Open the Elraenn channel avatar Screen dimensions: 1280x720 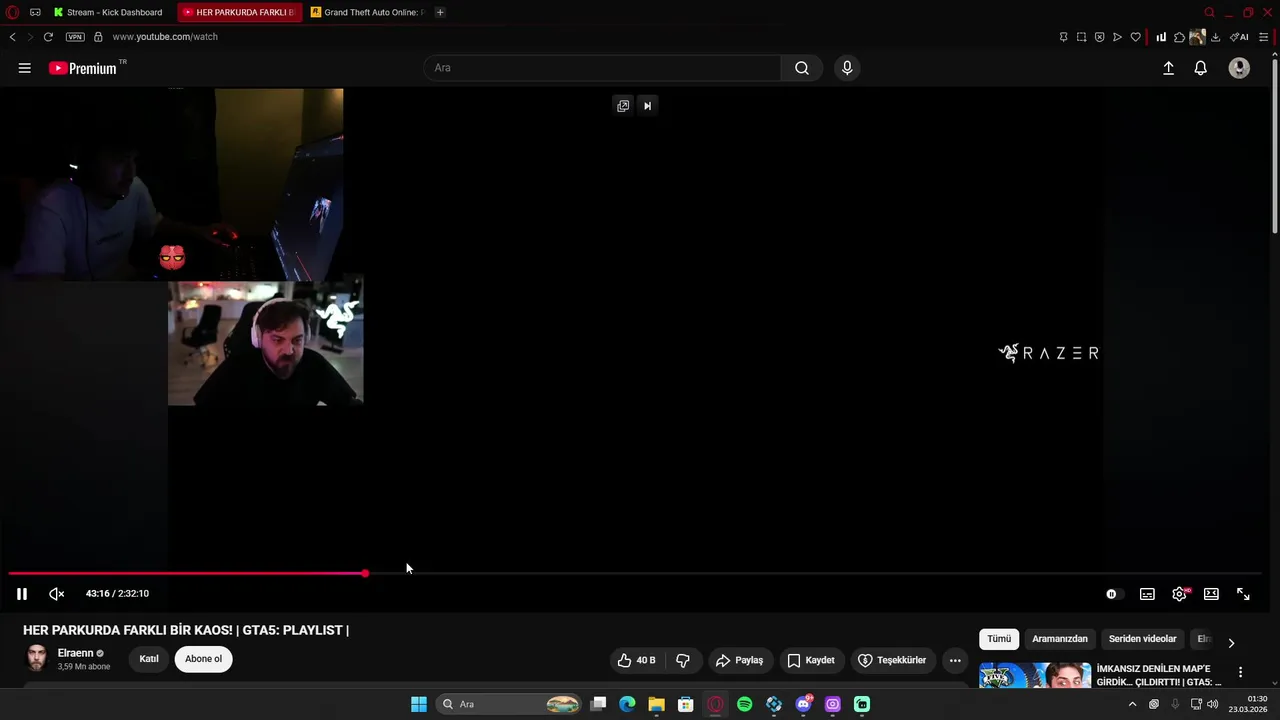click(37, 658)
